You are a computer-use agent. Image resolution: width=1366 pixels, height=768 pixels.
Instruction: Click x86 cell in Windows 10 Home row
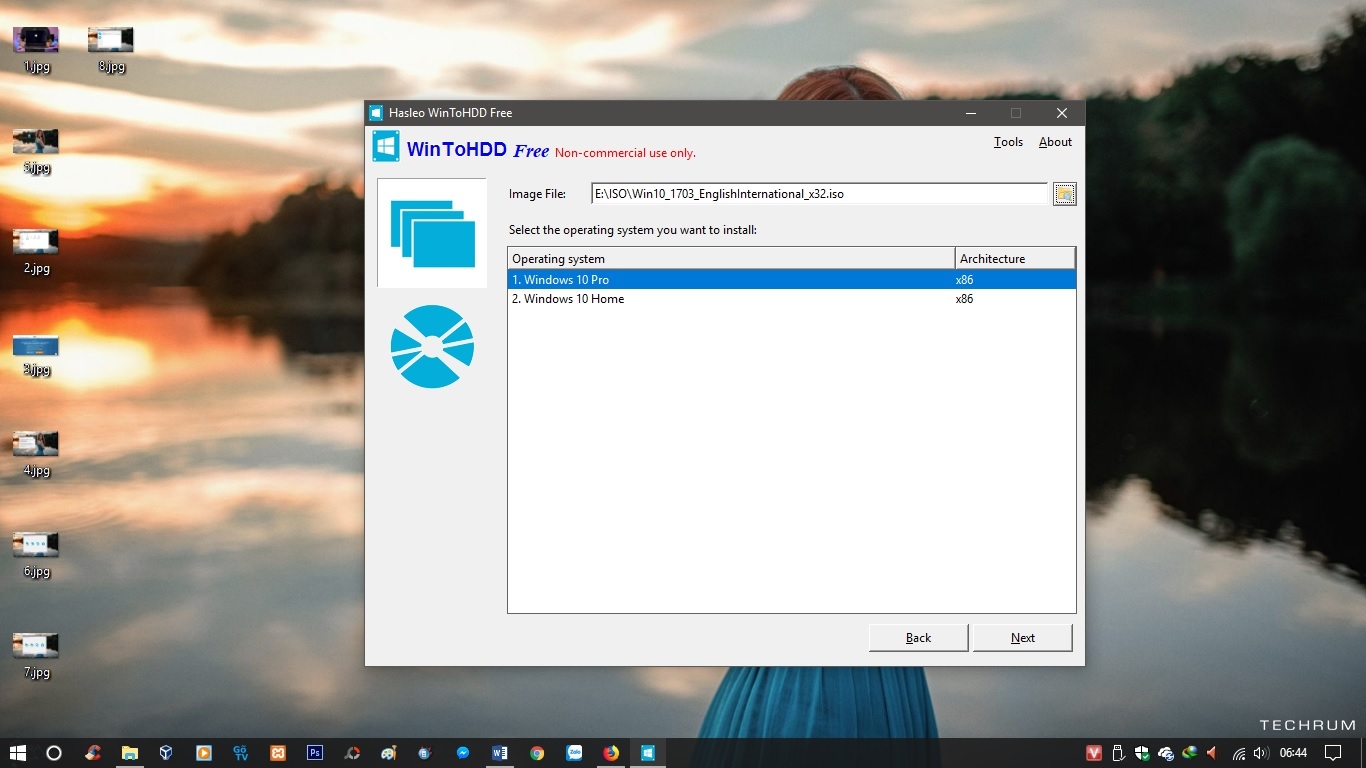tap(964, 299)
